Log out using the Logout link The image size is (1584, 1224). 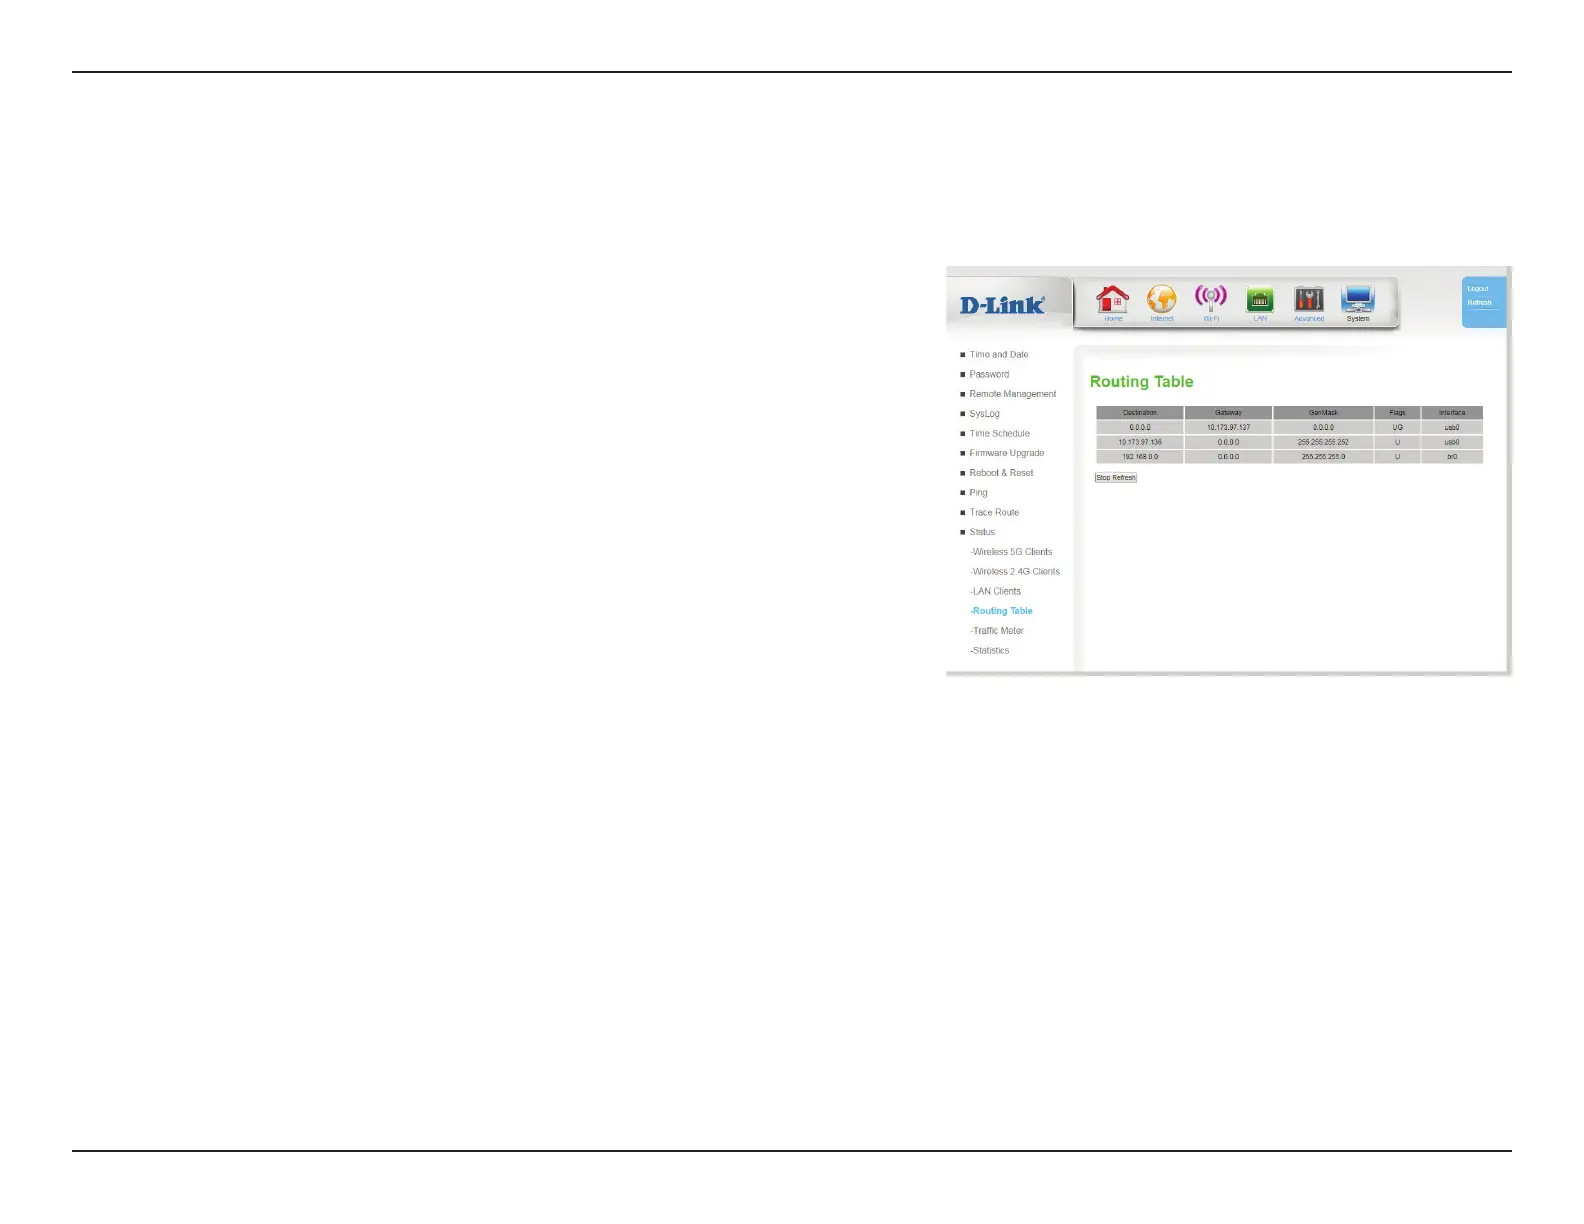tap(1477, 289)
